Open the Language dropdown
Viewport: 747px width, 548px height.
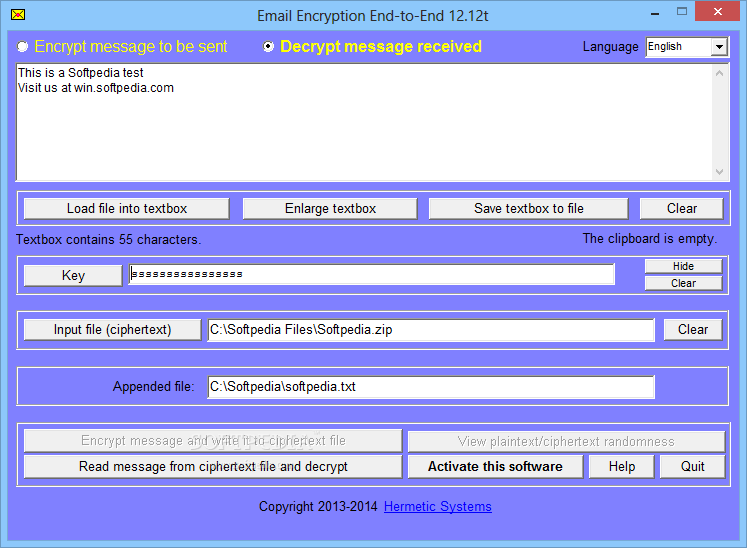coord(719,47)
